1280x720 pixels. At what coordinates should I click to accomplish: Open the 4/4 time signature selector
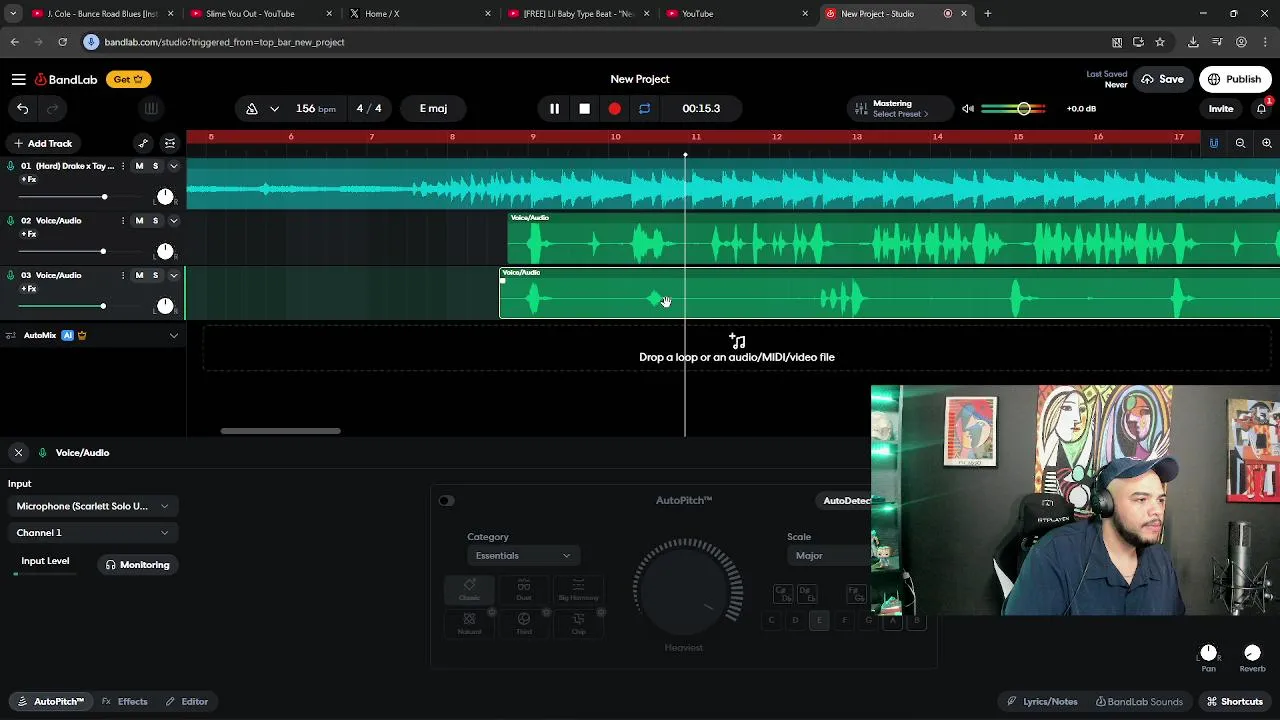coord(369,108)
